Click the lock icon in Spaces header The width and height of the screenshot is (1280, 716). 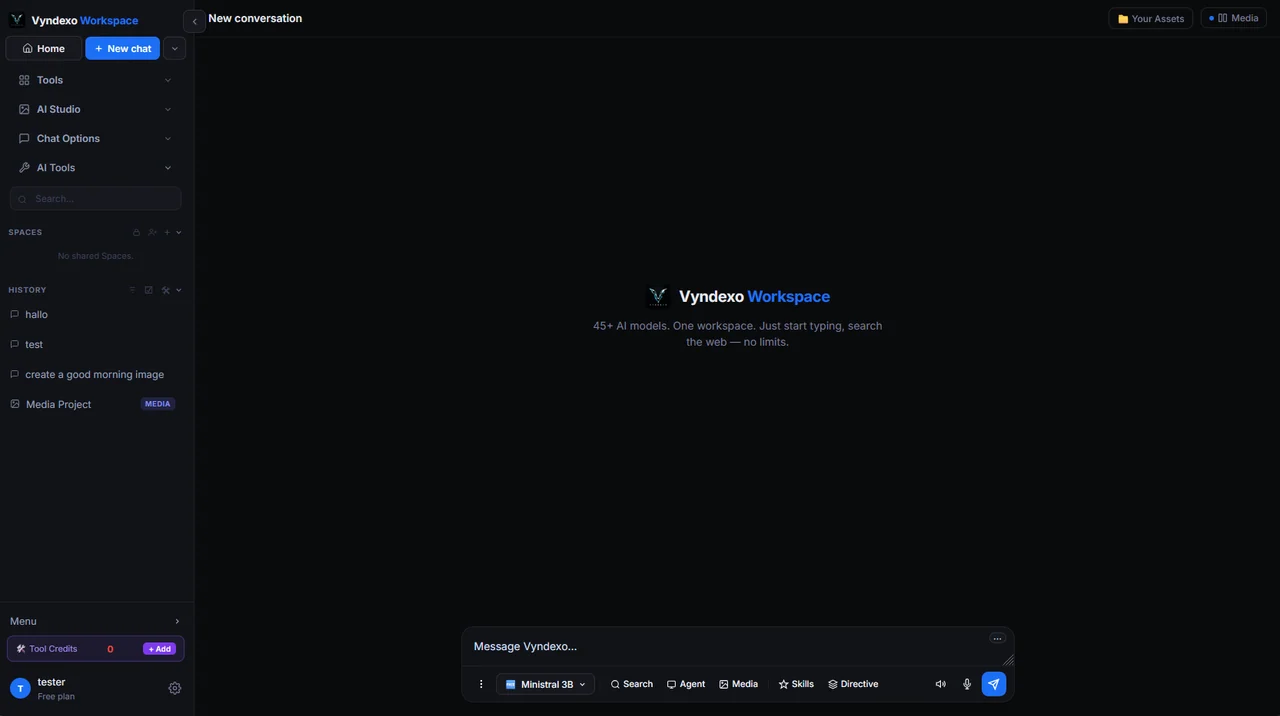[x=136, y=232]
